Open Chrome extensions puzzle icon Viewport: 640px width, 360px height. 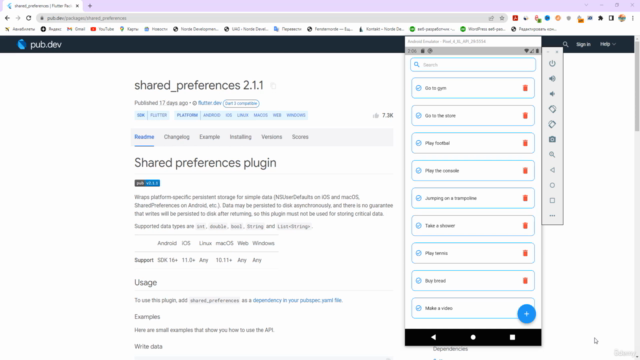pyautogui.click(x=600, y=18)
